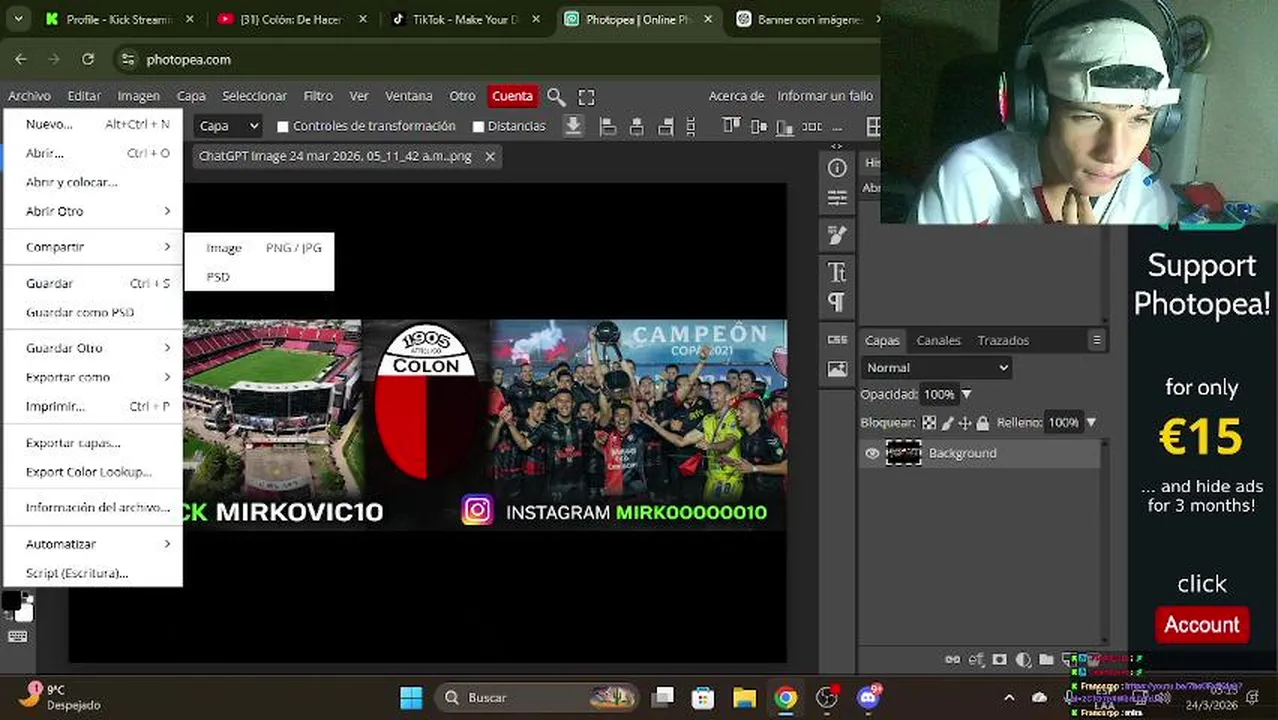The image size is (1278, 720).
Task: Open the Paragraph panel icon
Action: click(837, 302)
